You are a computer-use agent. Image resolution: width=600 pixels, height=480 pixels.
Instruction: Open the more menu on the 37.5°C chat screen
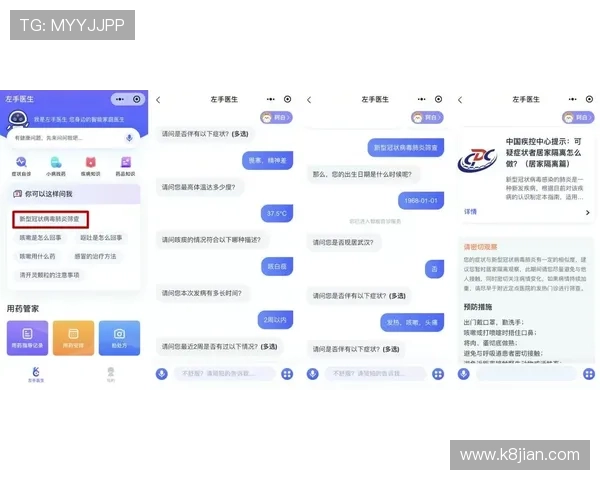point(271,99)
